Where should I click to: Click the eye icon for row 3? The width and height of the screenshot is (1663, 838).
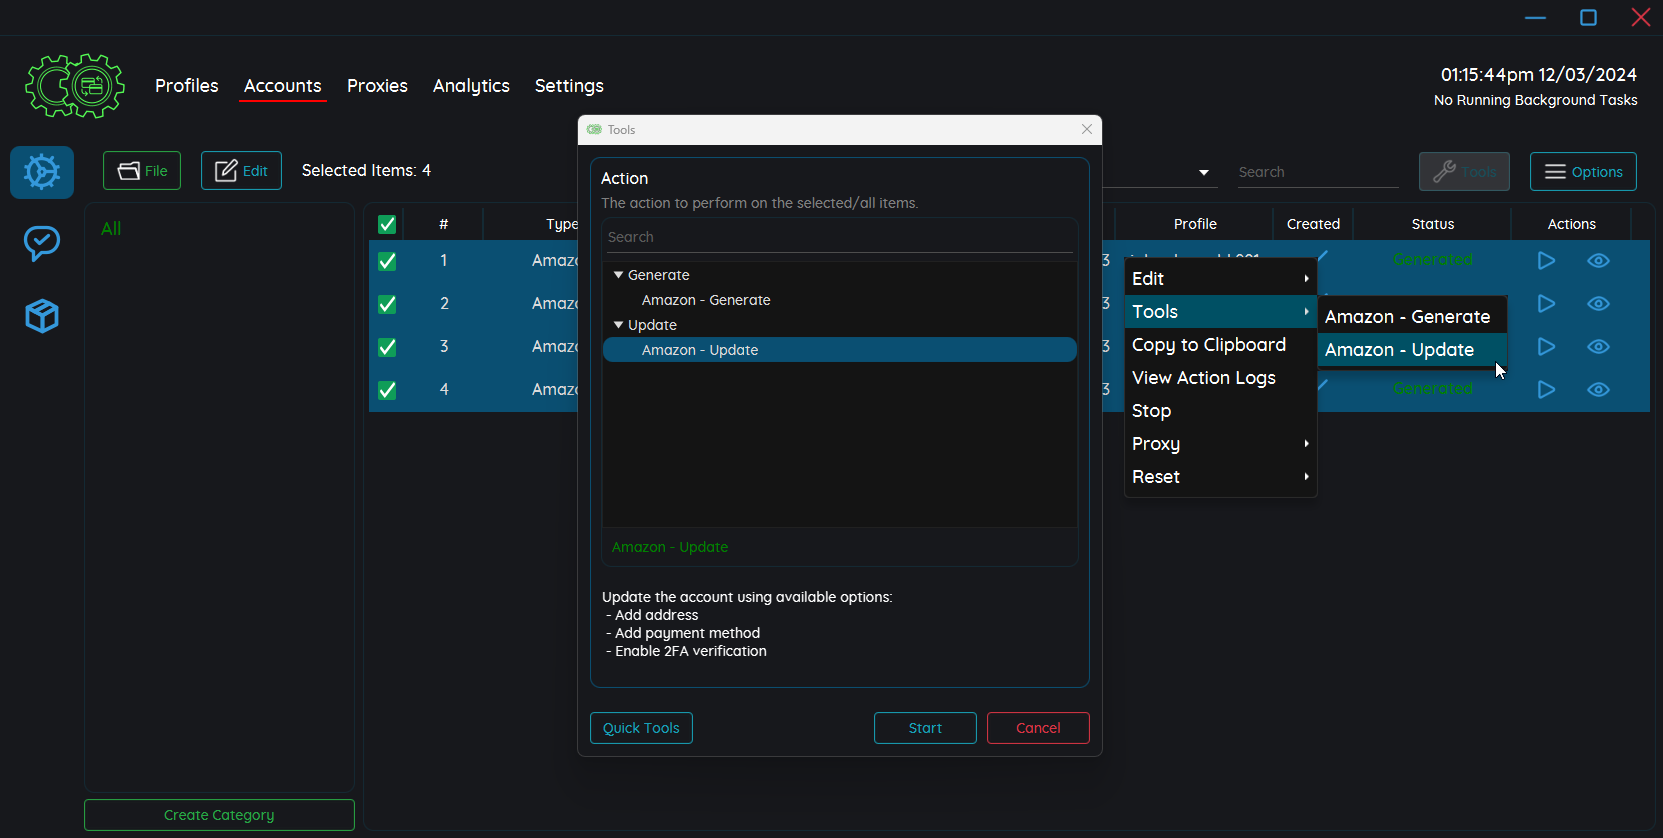1598,347
